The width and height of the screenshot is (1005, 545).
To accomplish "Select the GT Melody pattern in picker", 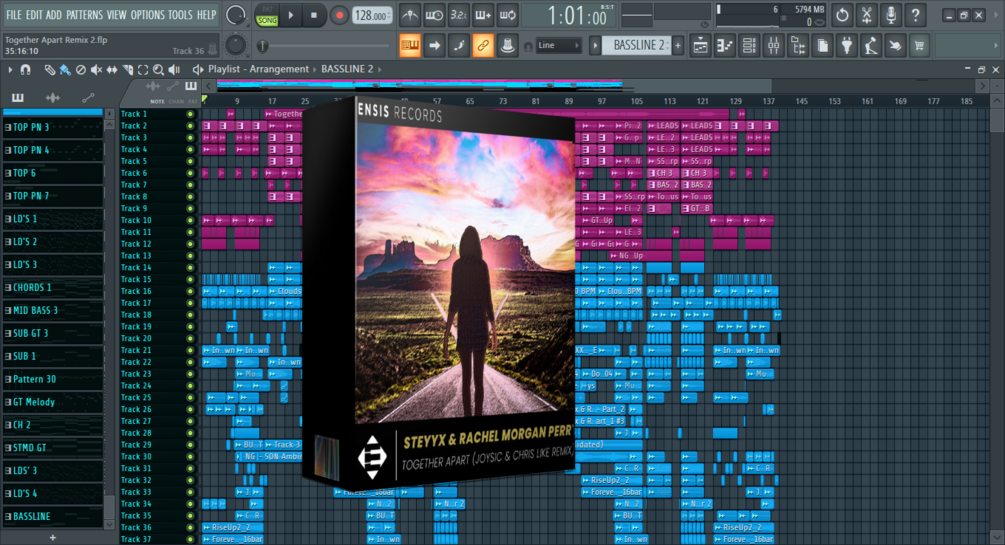I will pyautogui.click(x=53, y=402).
